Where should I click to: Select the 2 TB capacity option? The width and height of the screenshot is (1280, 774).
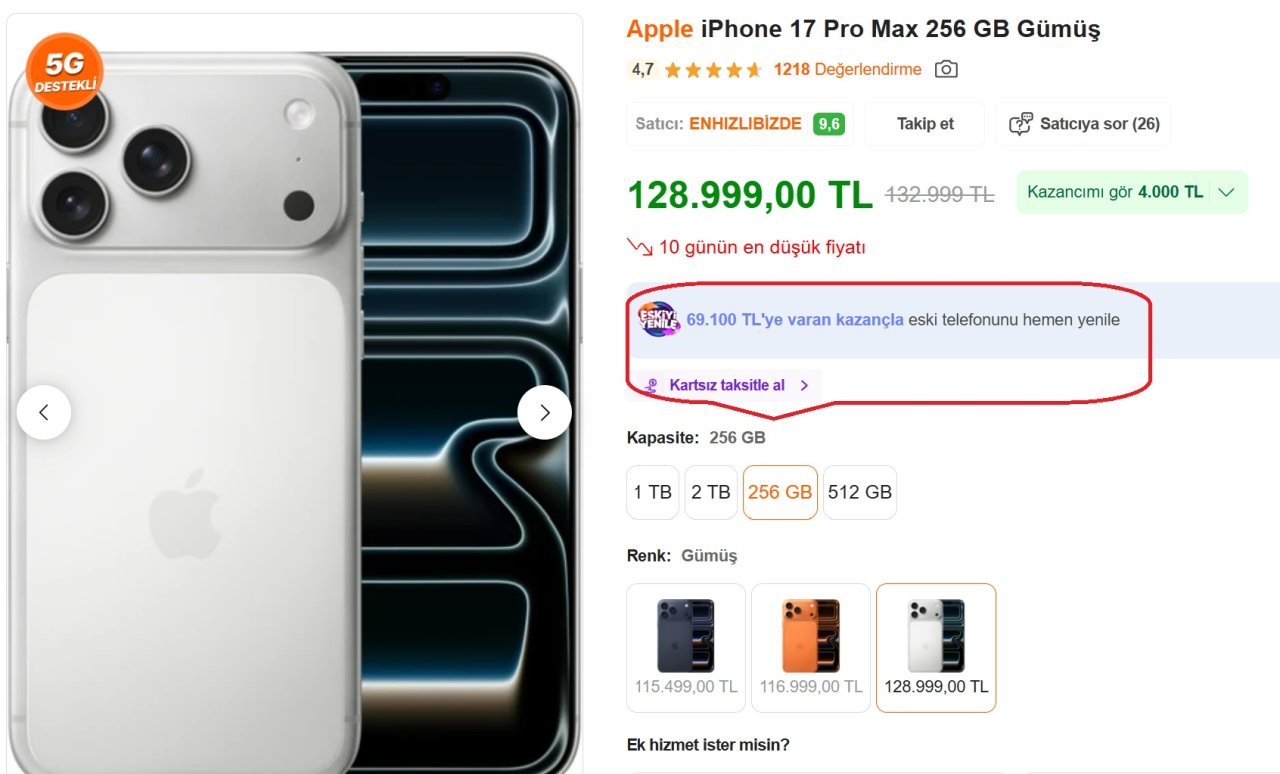coord(710,492)
